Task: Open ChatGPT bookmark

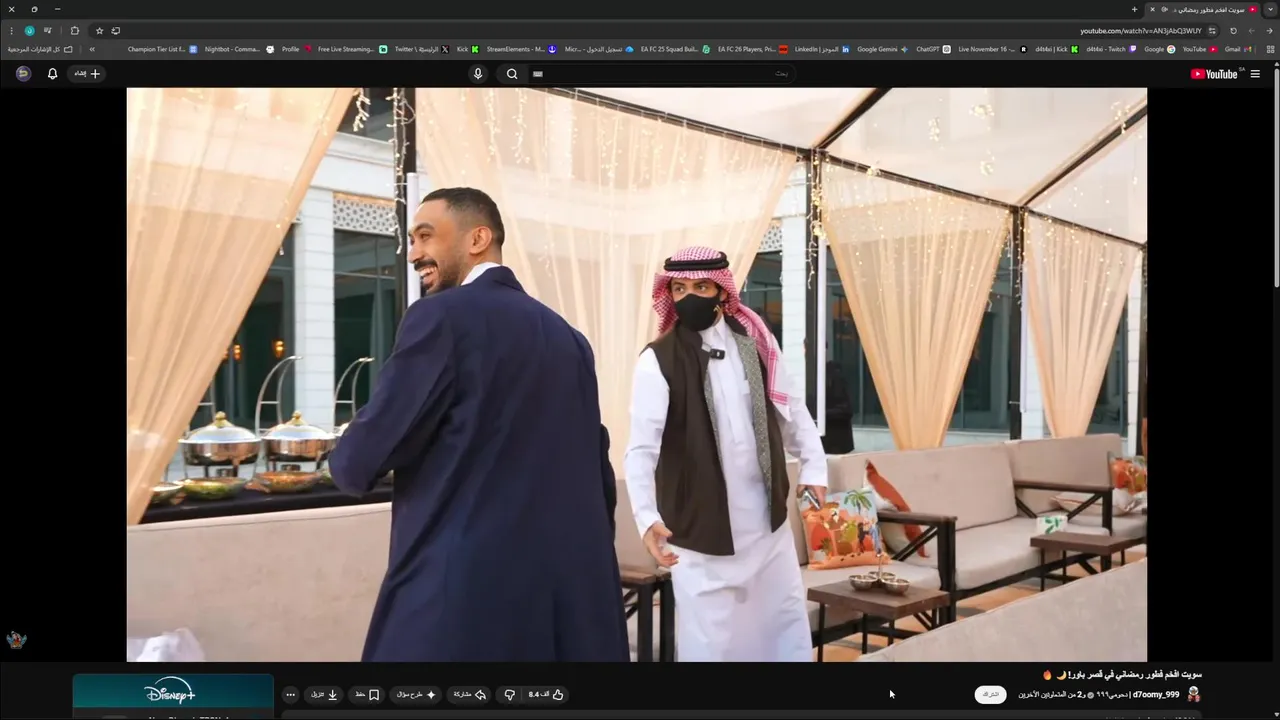Action: 933,49
